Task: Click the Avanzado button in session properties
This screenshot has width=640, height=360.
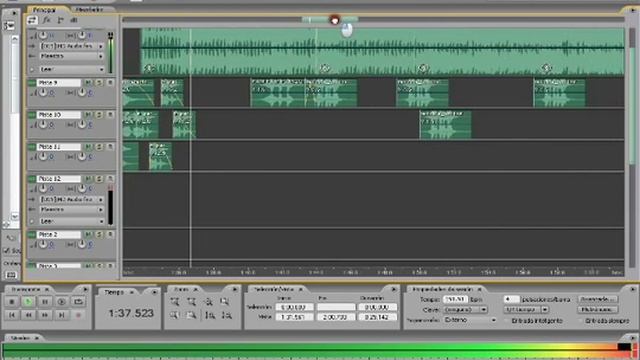Action: pos(598,299)
